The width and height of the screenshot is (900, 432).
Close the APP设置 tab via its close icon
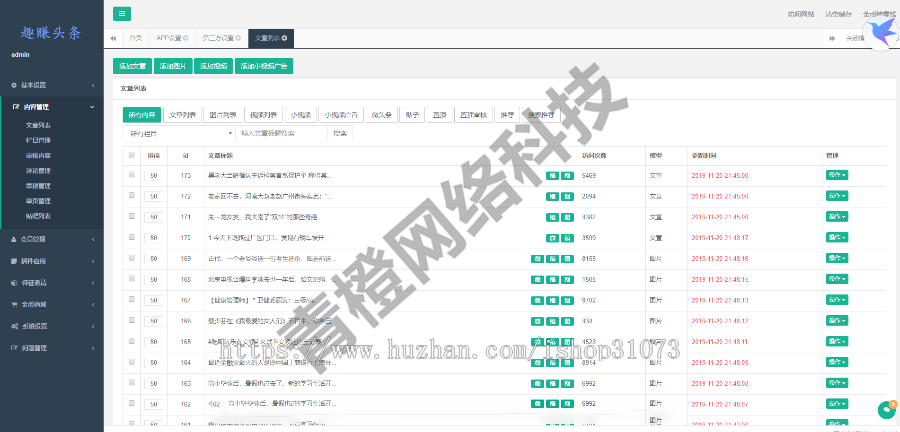point(185,38)
